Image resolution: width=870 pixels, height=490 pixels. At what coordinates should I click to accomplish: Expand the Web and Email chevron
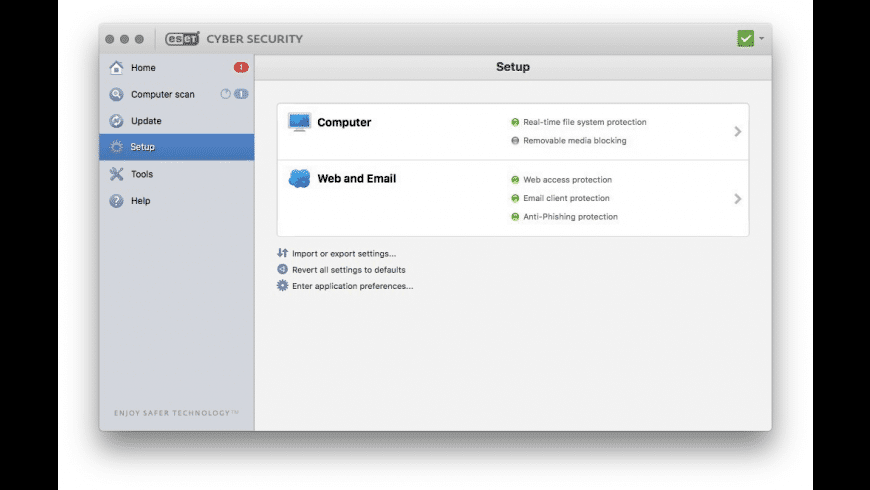737,199
